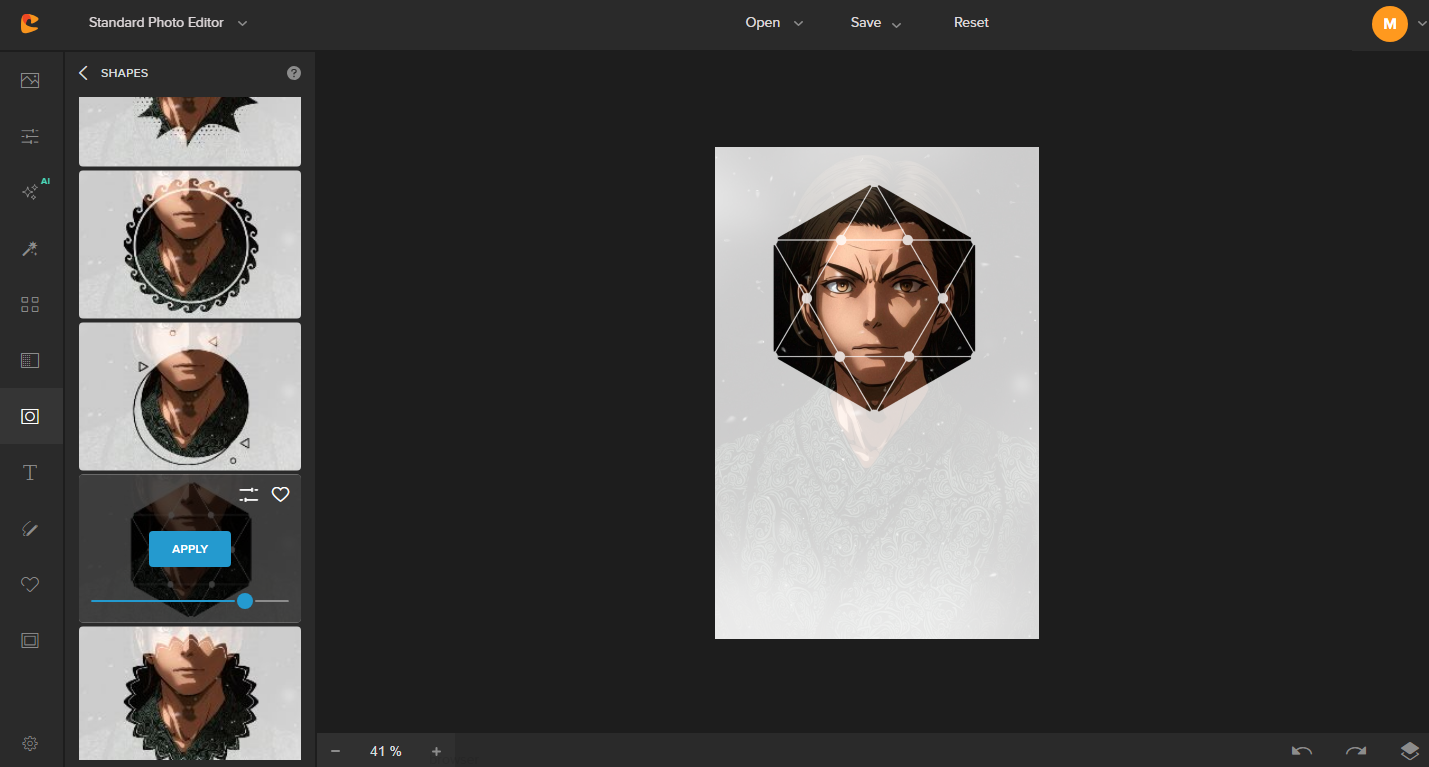The height and width of the screenshot is (767, 1429).
Task: Select the Edit adjustments sliders icon
Action: point(30,136)
